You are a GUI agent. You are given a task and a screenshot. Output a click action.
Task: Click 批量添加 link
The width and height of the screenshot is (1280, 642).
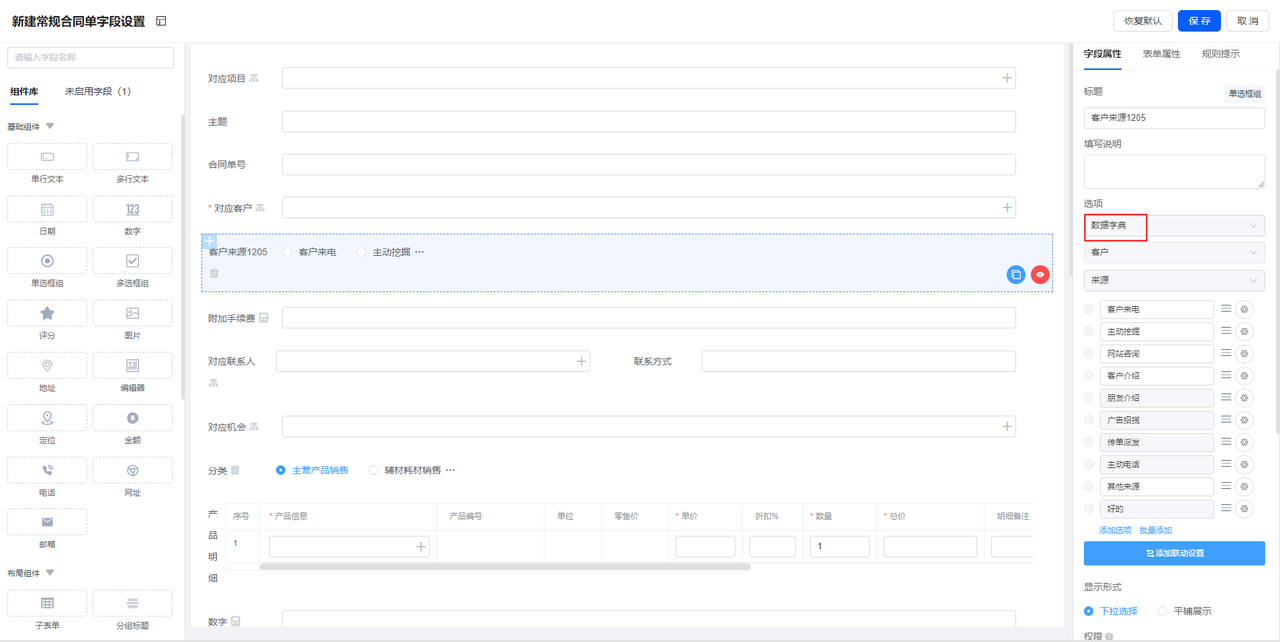coord(1155,530)
